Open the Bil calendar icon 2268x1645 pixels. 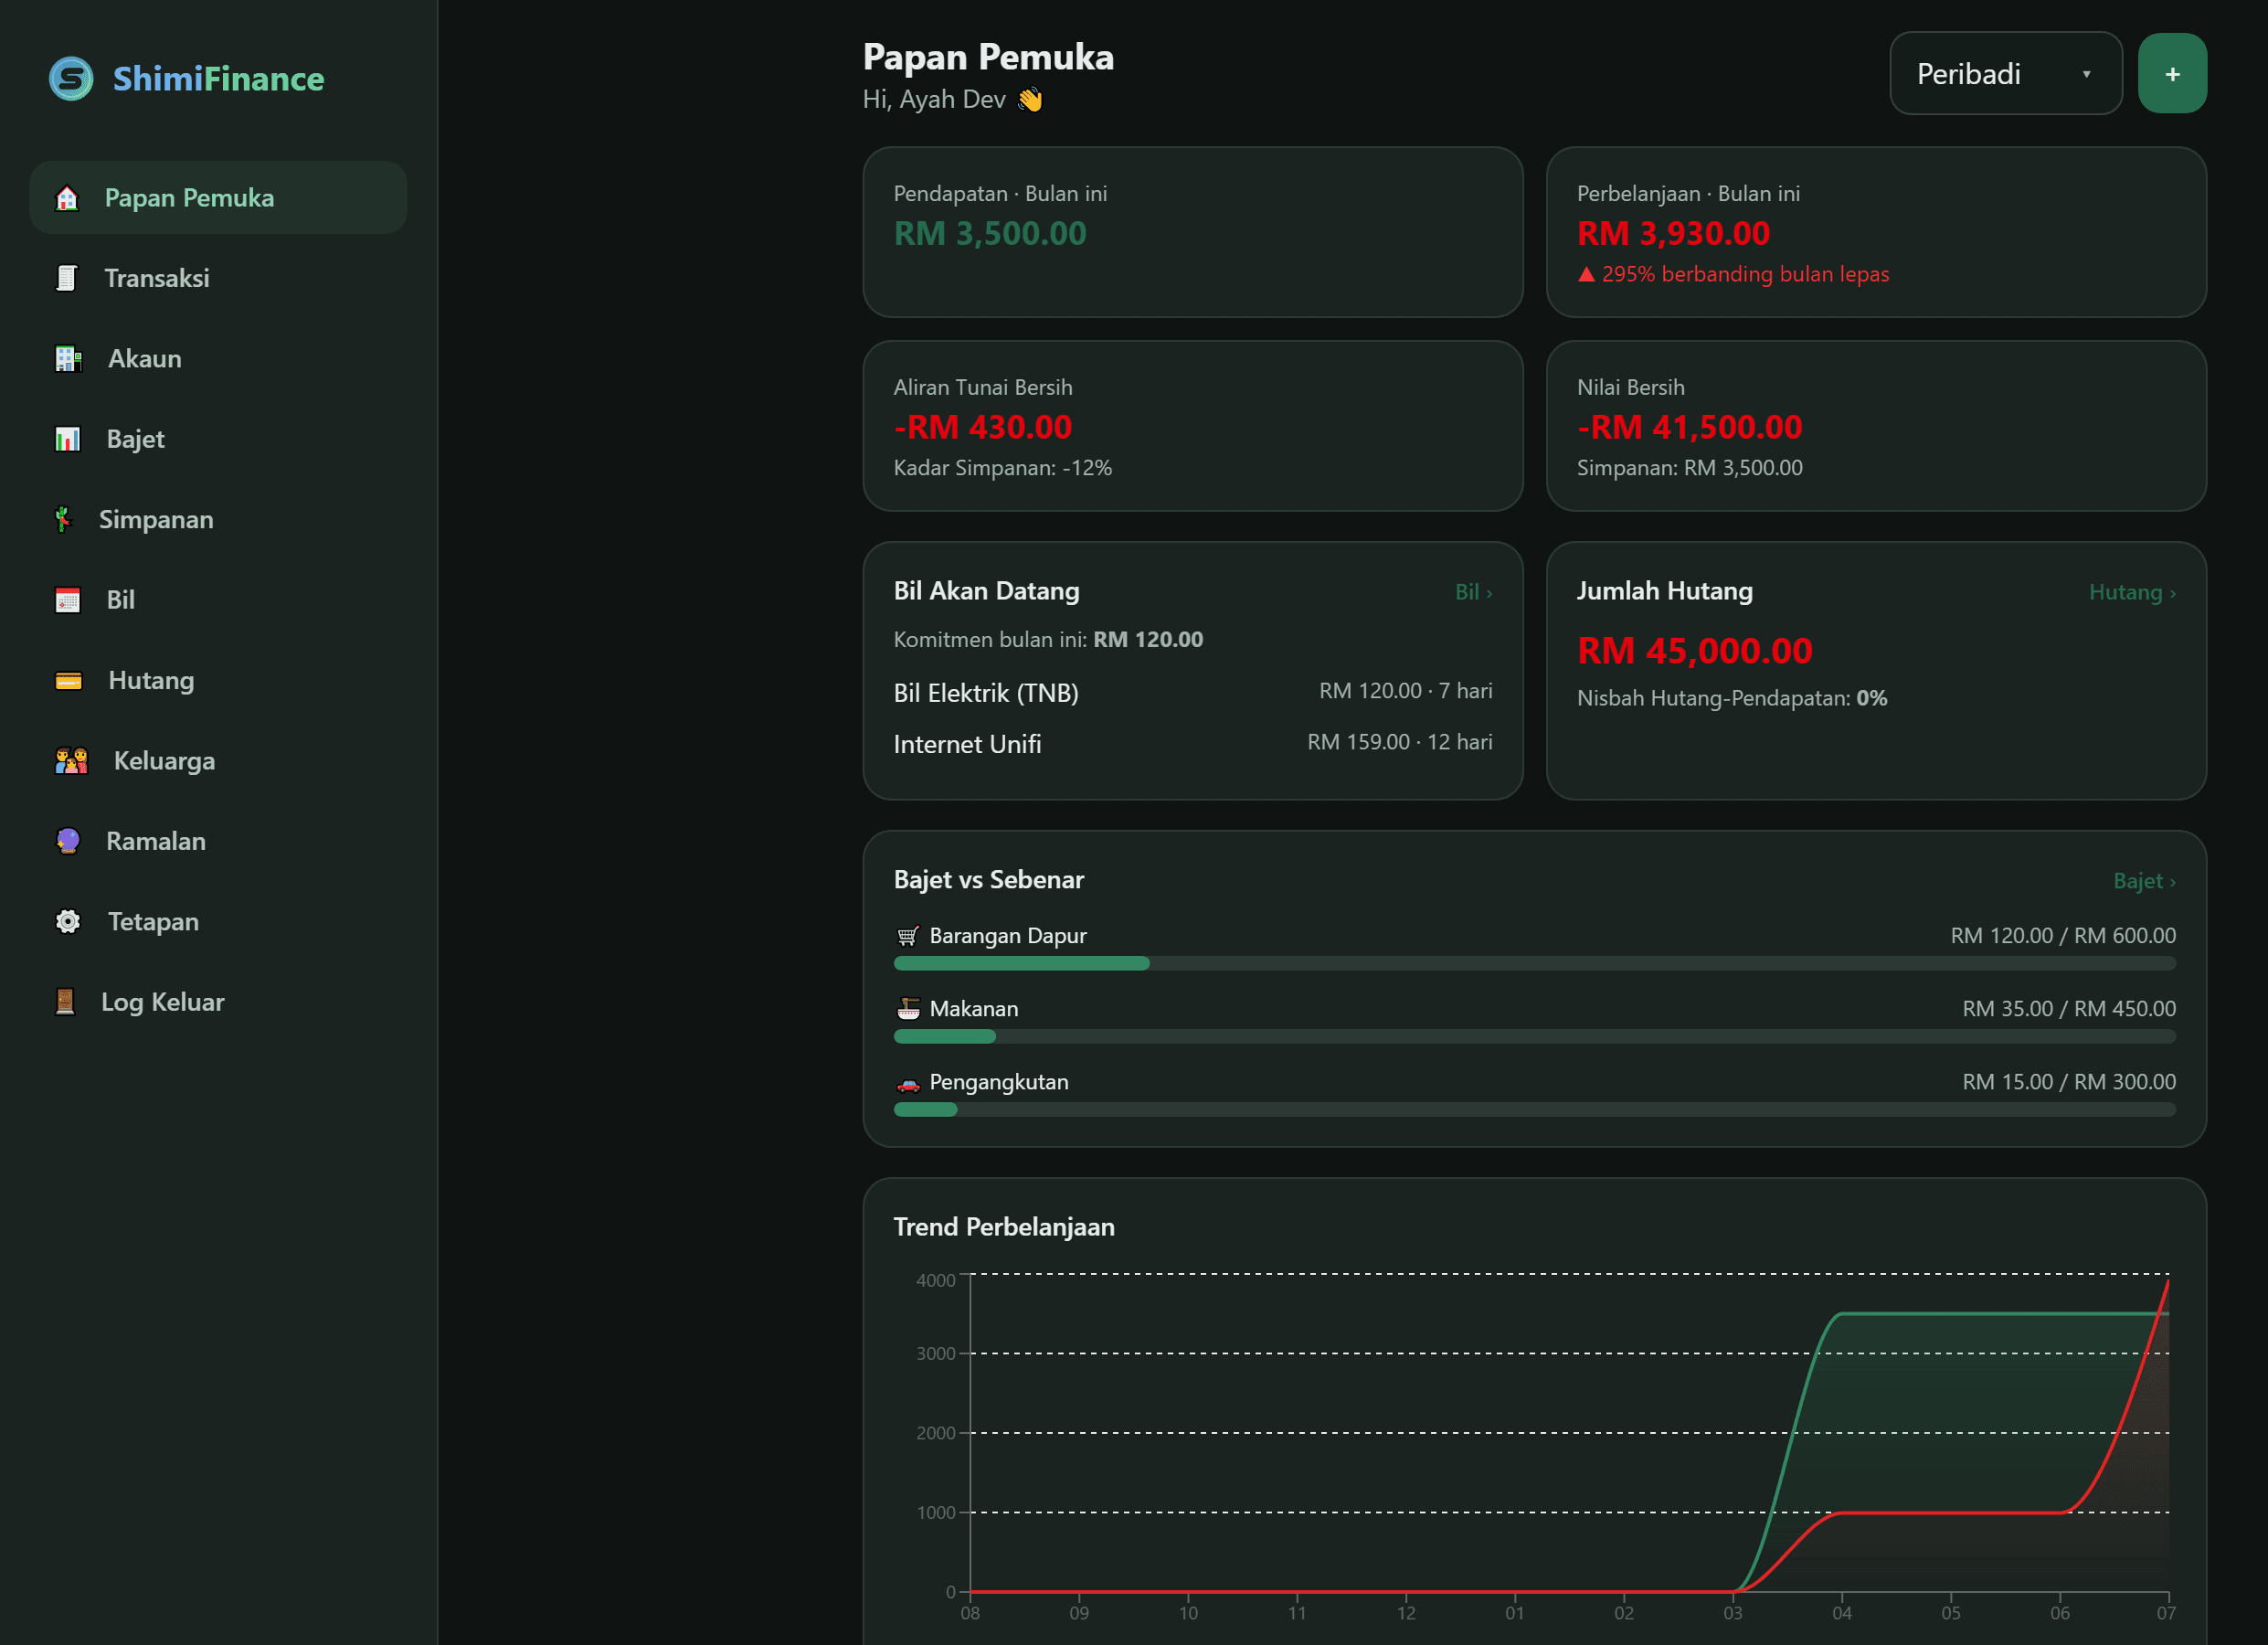tap(67, 600)
